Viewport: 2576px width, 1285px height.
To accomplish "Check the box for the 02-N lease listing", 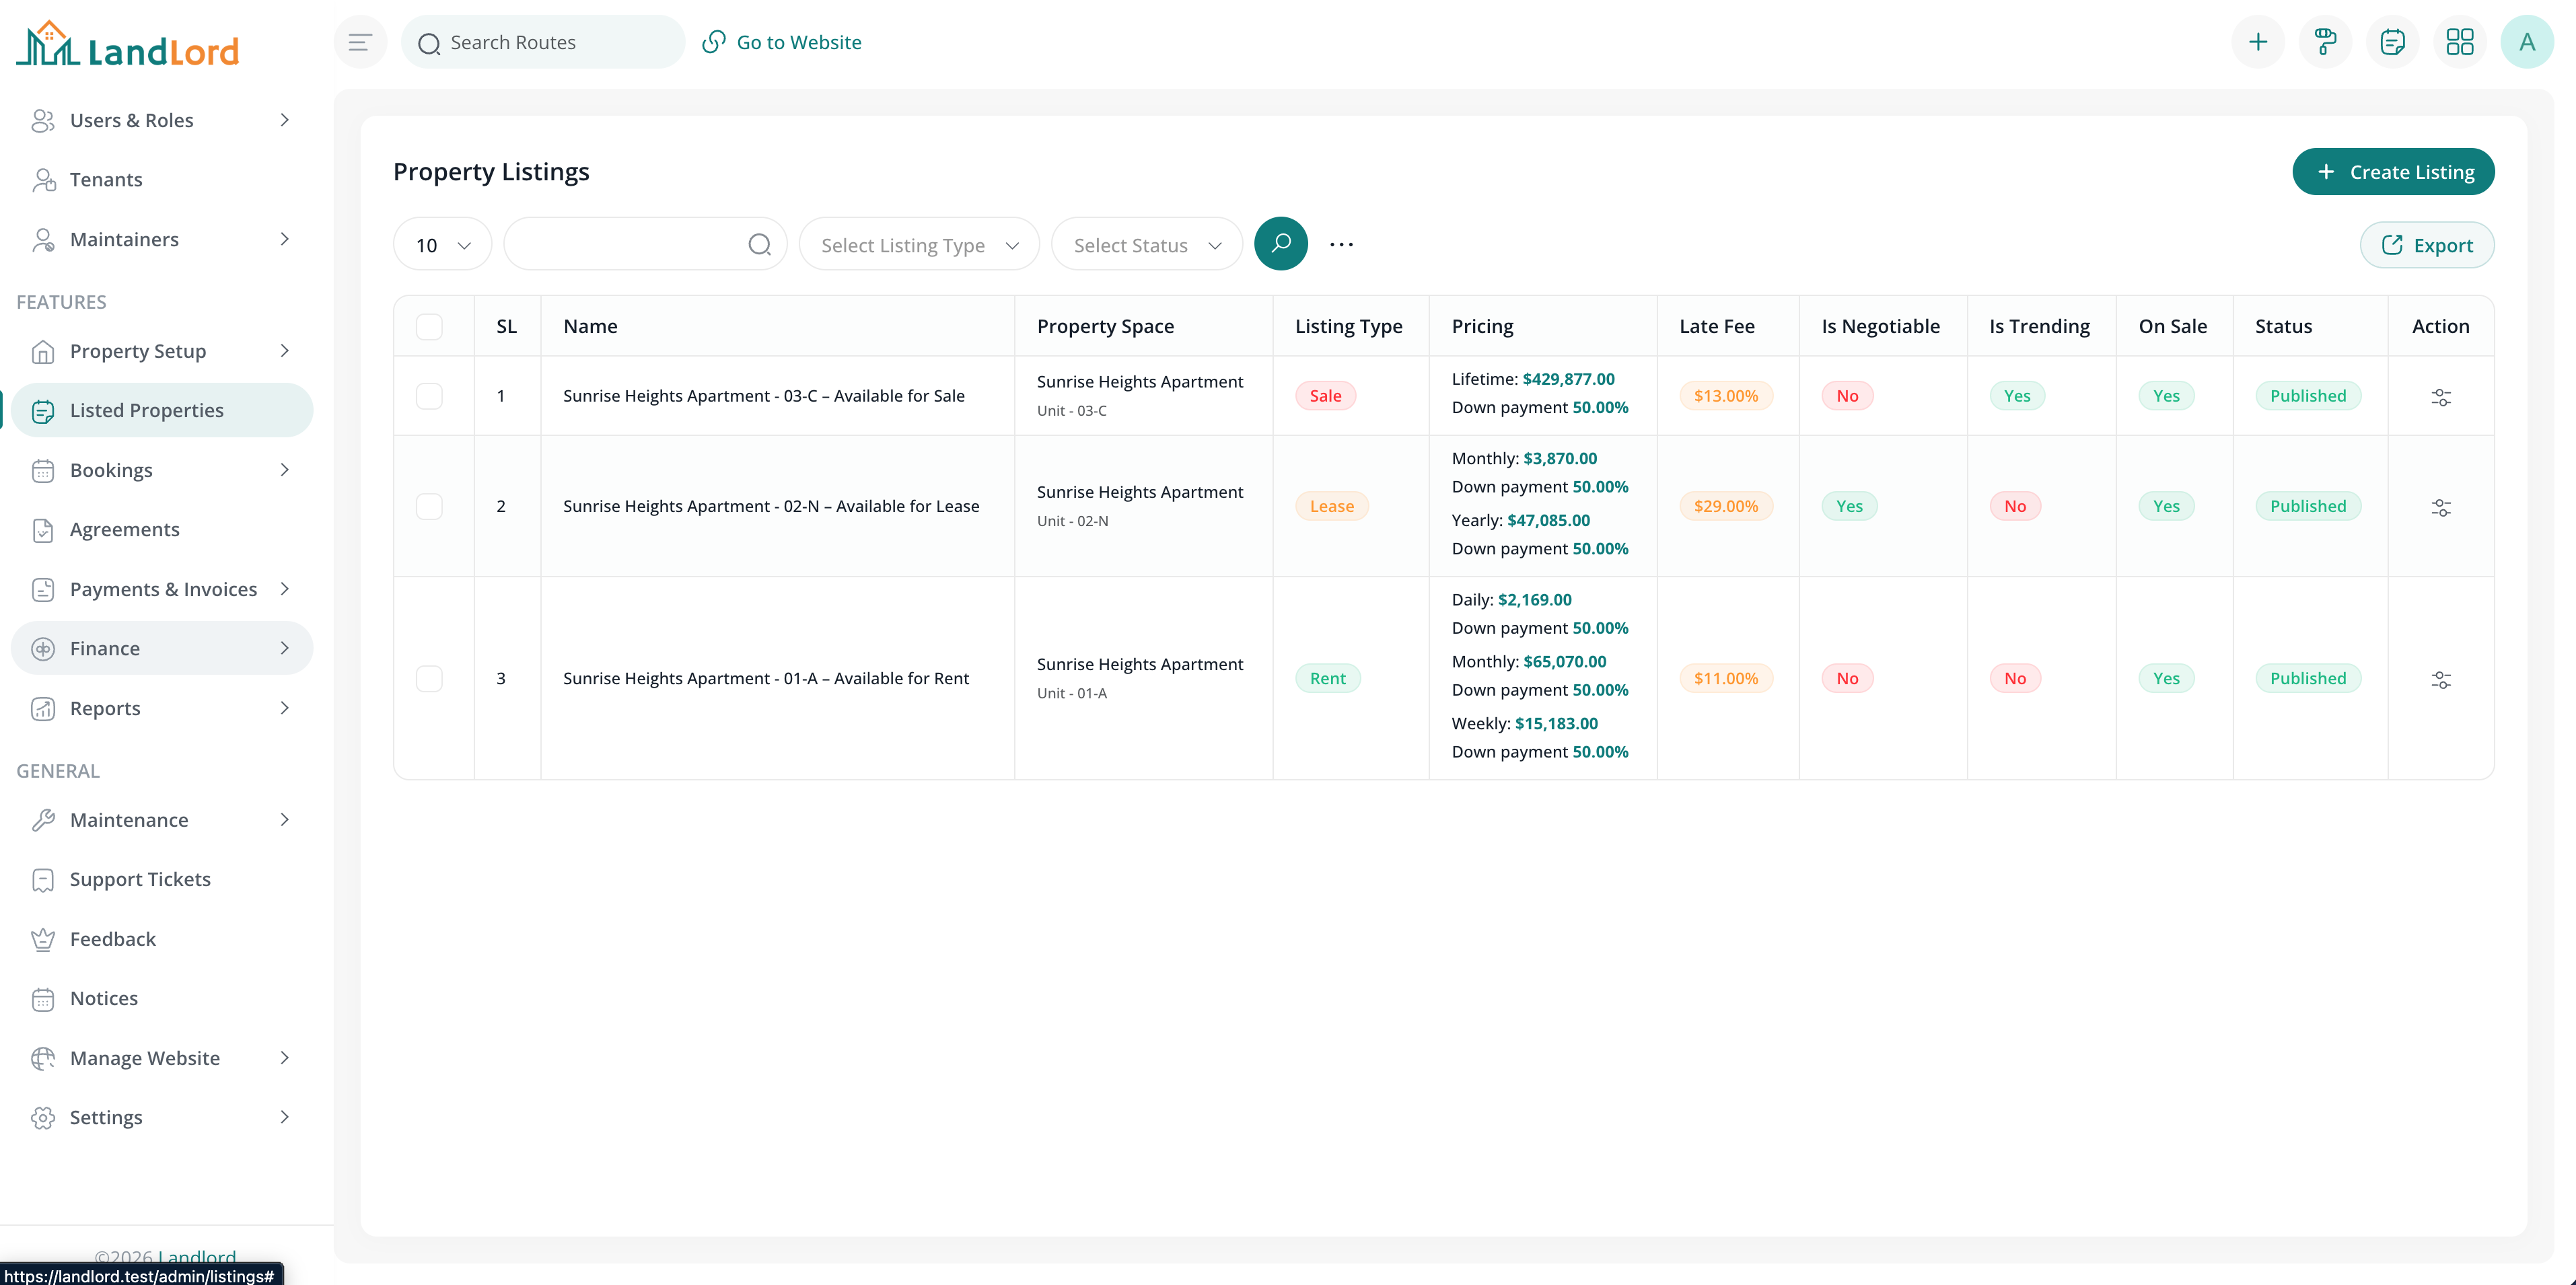I will [429, 506].
